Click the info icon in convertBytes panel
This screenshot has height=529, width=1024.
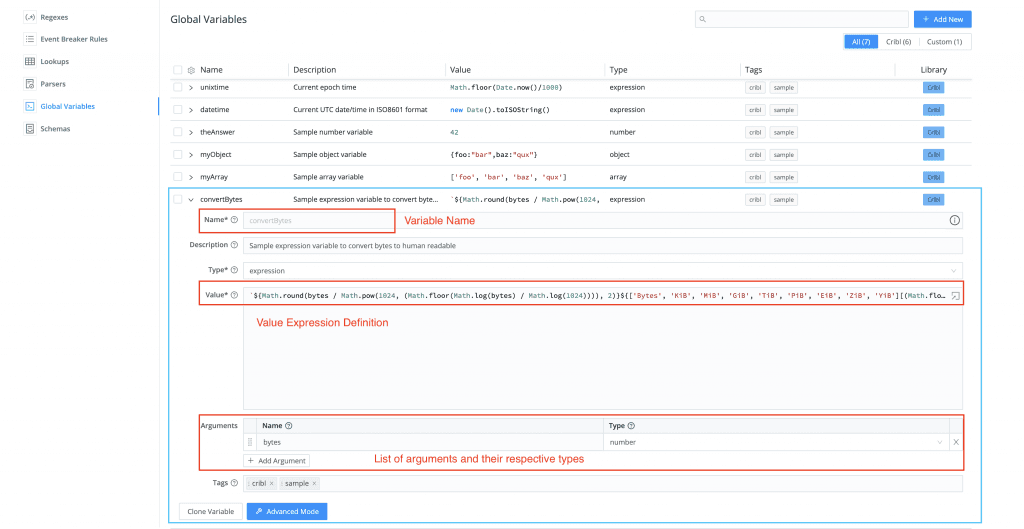(954, 220)
